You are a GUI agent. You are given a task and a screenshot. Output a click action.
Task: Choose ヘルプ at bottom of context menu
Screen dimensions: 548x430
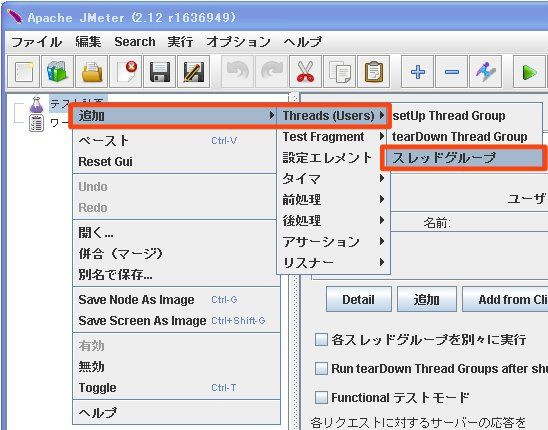(x=175, y=413)
